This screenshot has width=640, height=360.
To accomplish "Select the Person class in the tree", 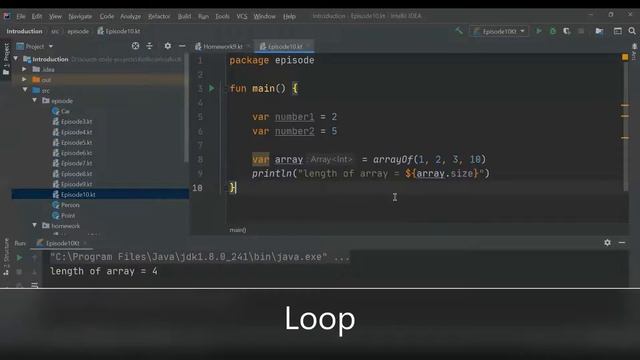I will tap(66, 205).
